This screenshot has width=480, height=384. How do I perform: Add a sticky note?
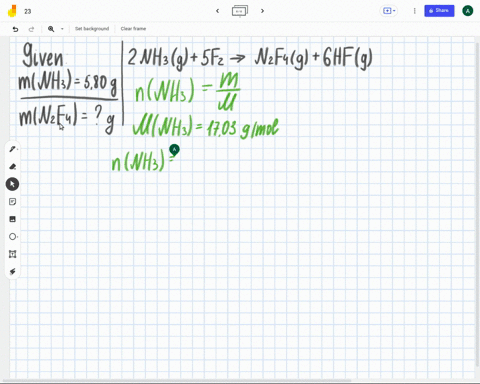pyautogui.click(x=12, y=202)
